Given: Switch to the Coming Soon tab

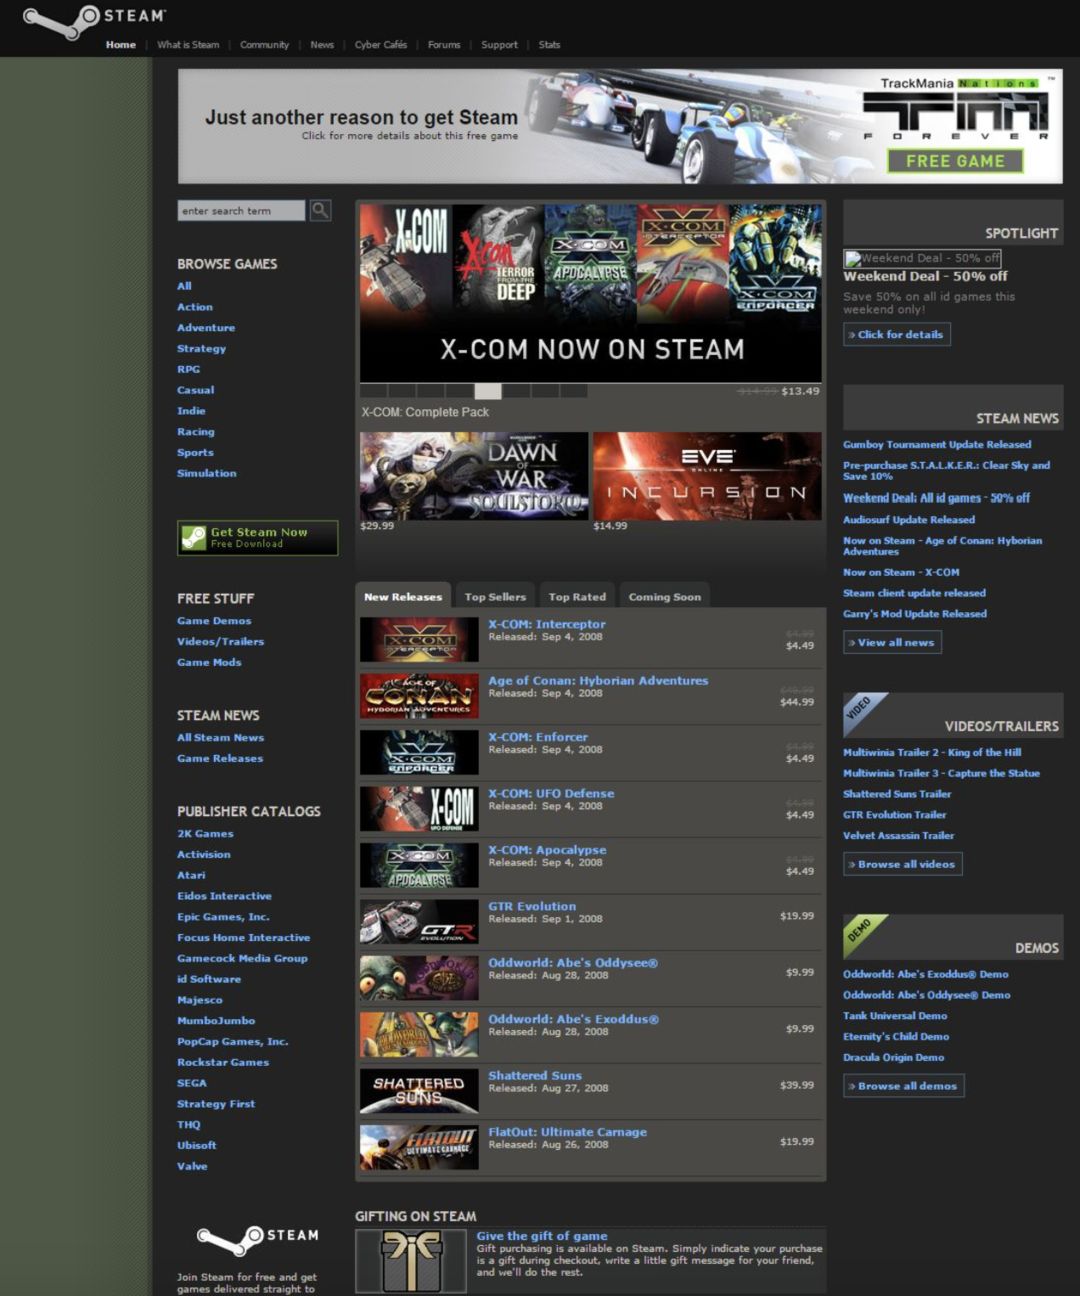Looking at the screenshot, I should pyautogui.click(x=665, y=597).
